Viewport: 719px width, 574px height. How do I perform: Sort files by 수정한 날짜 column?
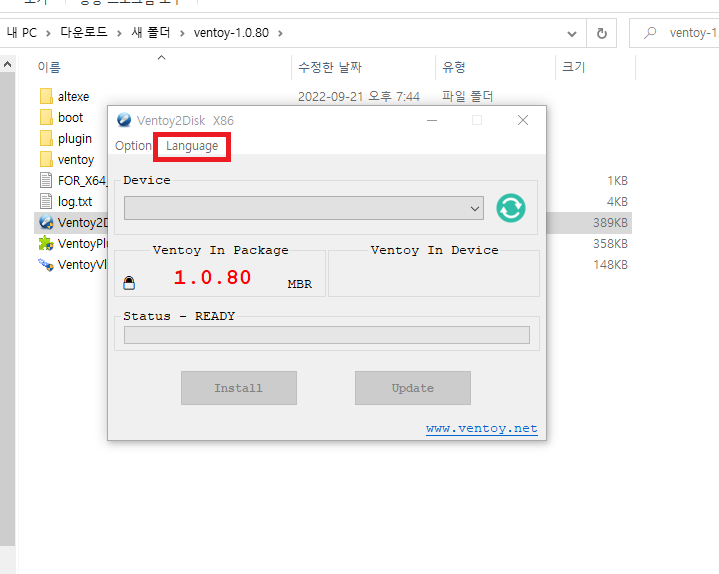[330, 67]
